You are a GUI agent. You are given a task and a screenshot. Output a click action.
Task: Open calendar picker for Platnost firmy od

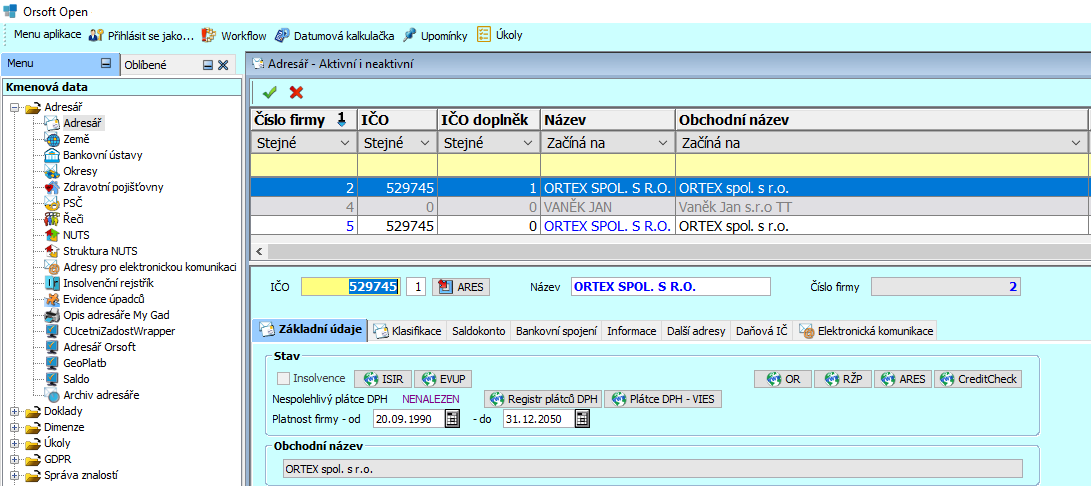click(x=449, y=419)
